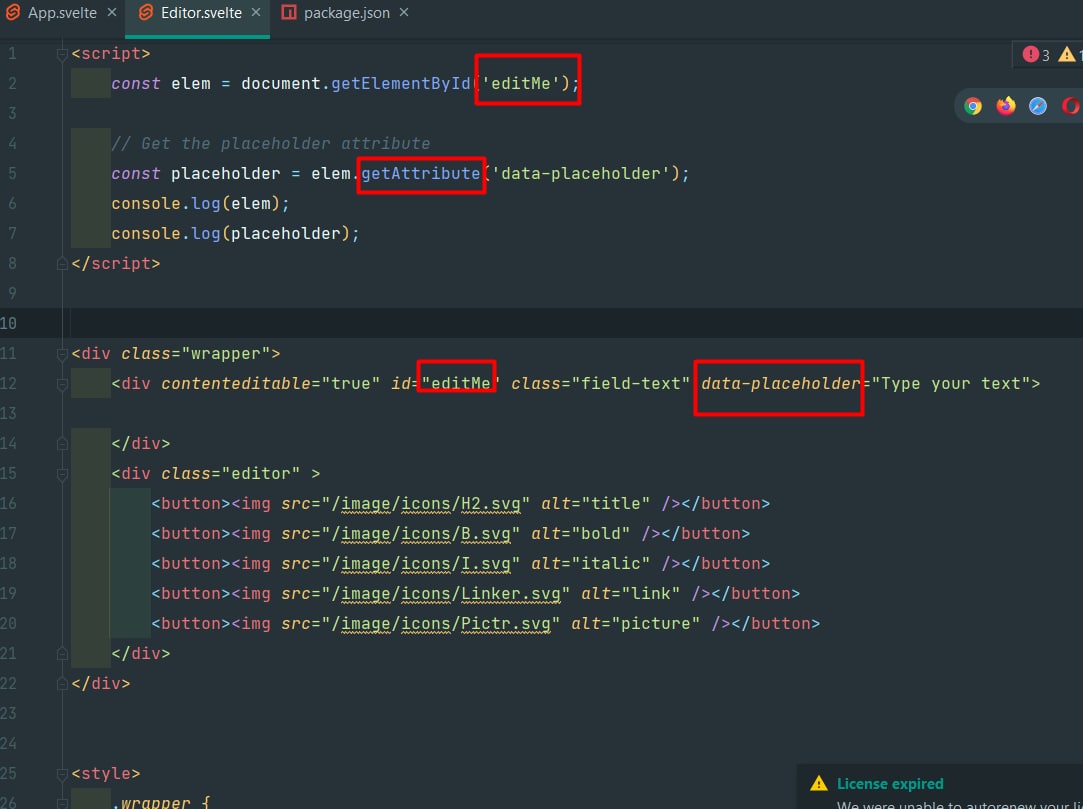The height and width of the screenshot is (809, 1083).
Task: Click line number 10 in the gutter
Action: click(x=8, y=323)
